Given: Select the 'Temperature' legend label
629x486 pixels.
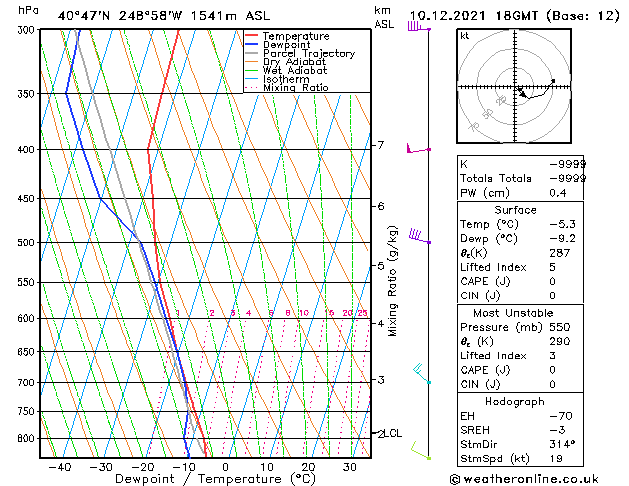Looking at the screenshot, I should point(296,36).
